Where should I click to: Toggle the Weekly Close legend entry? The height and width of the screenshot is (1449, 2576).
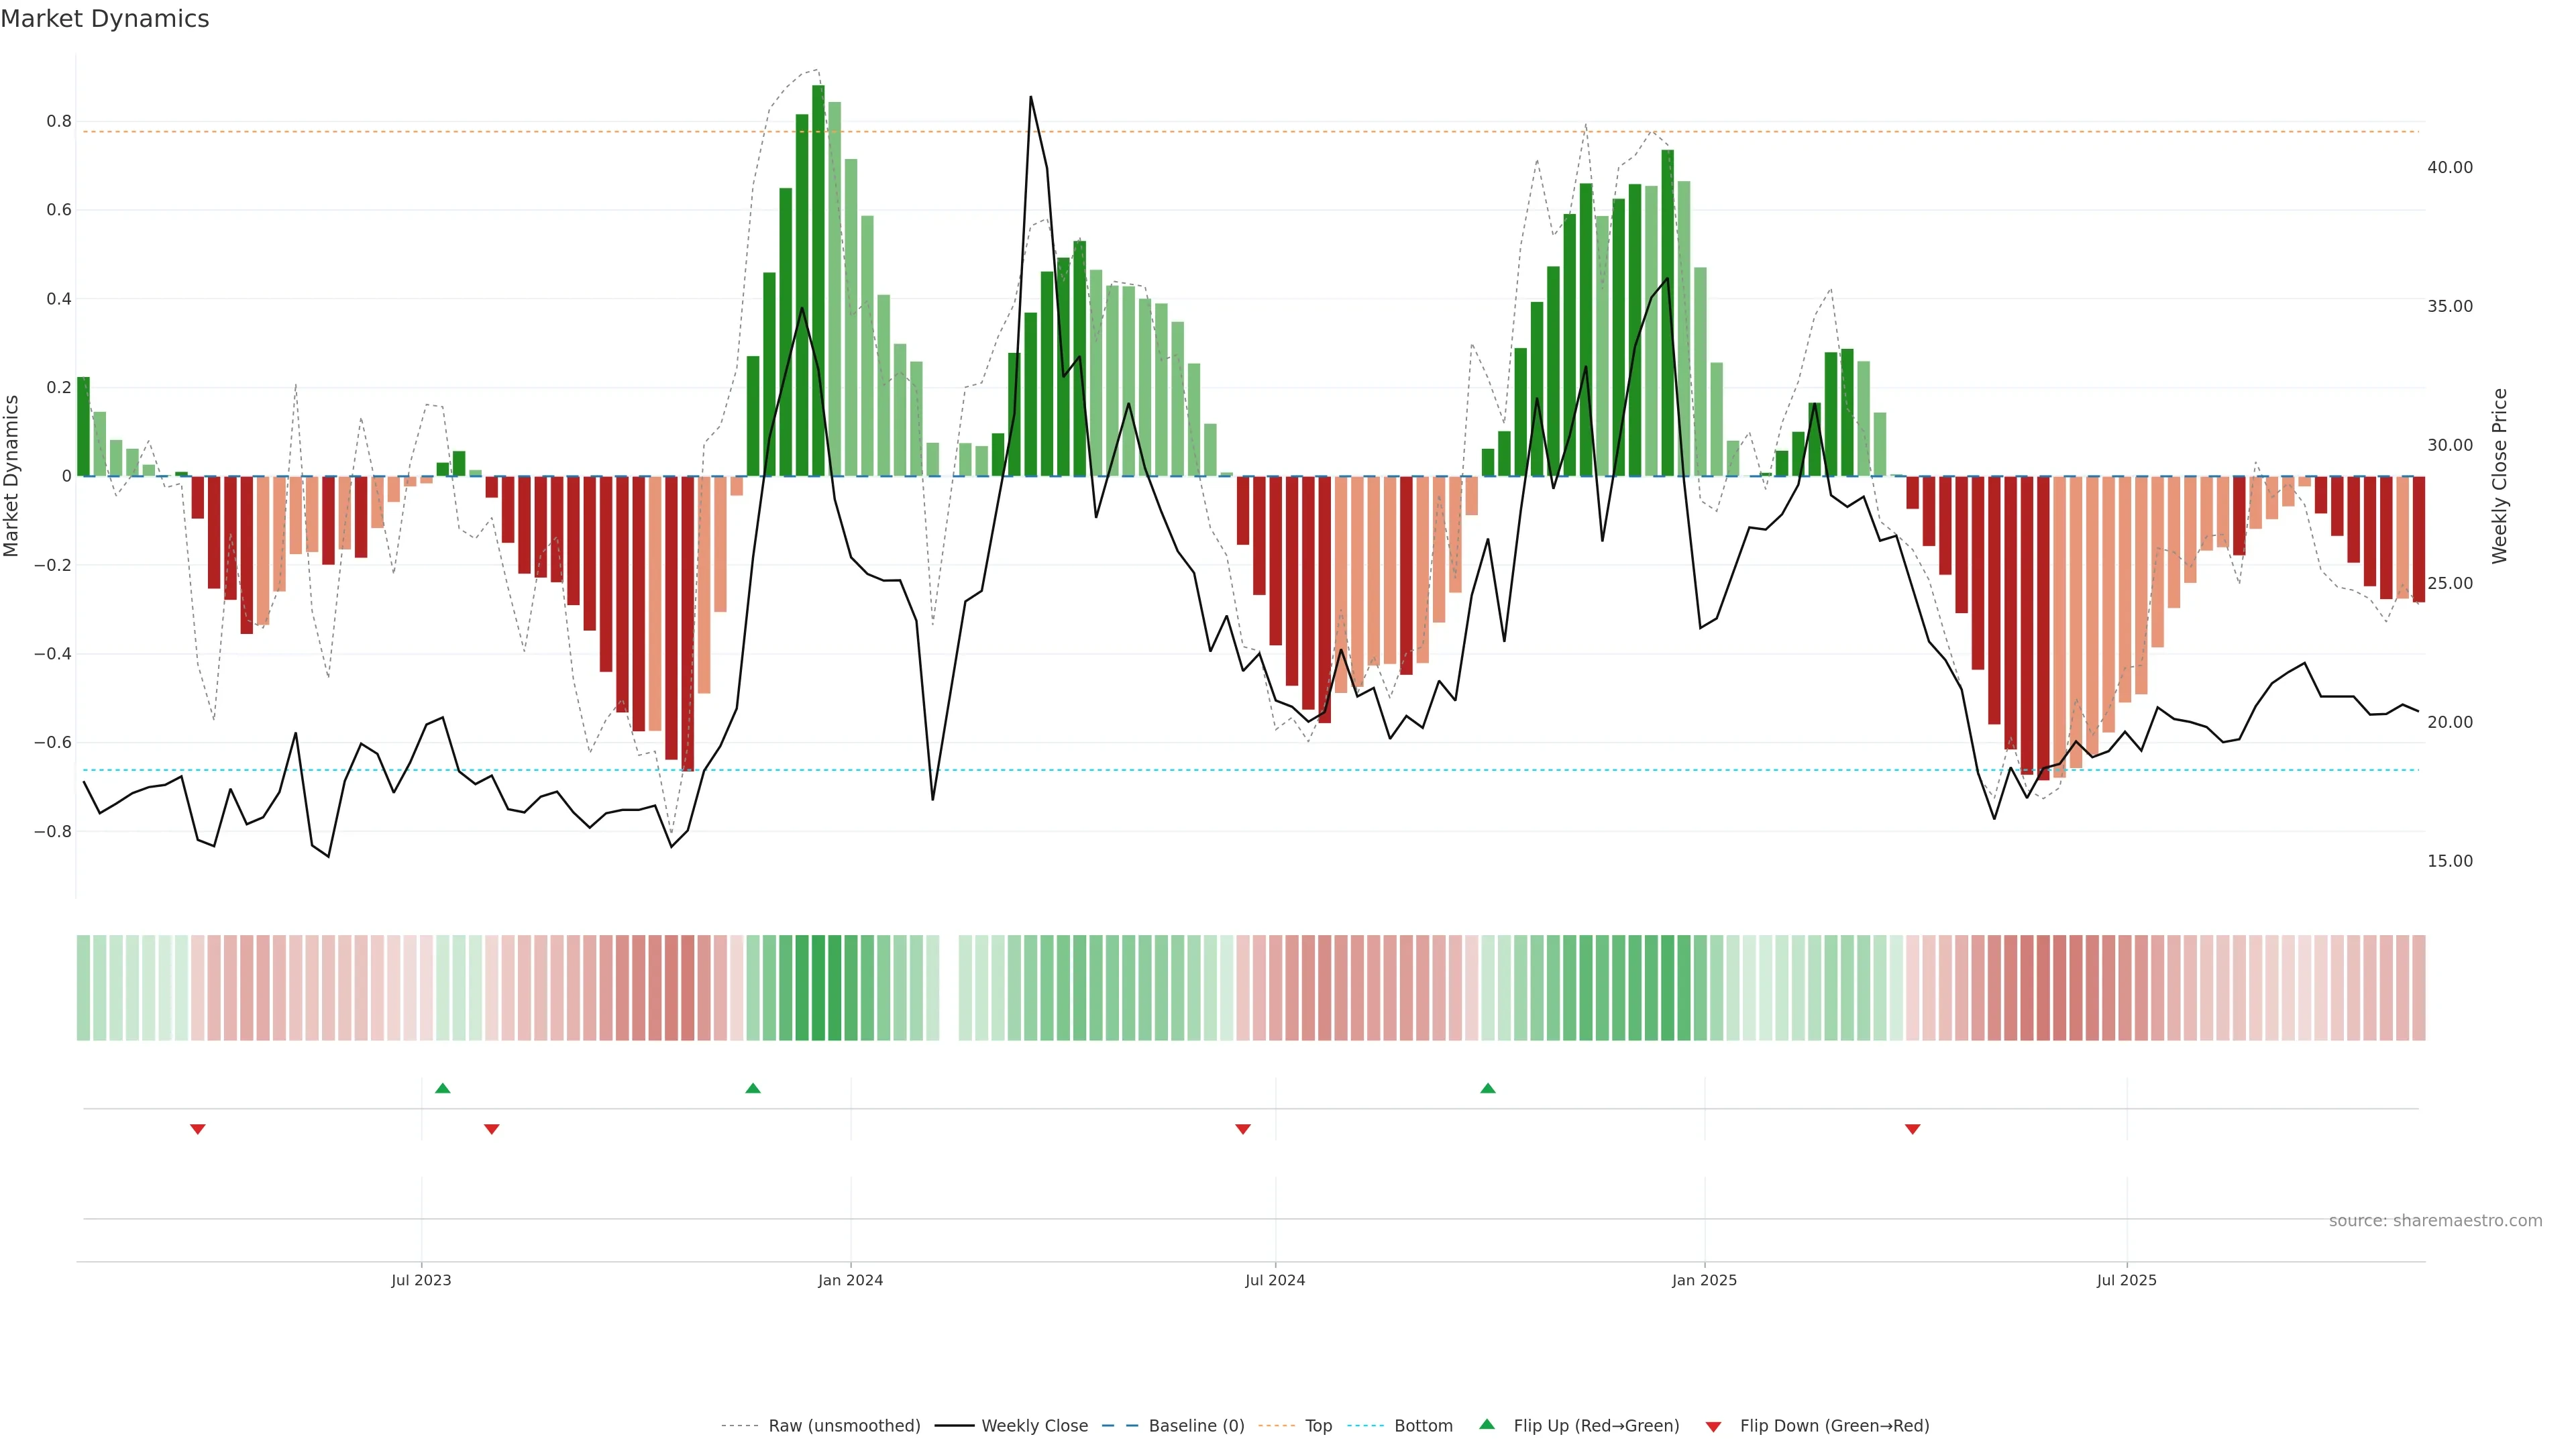1034,1425
